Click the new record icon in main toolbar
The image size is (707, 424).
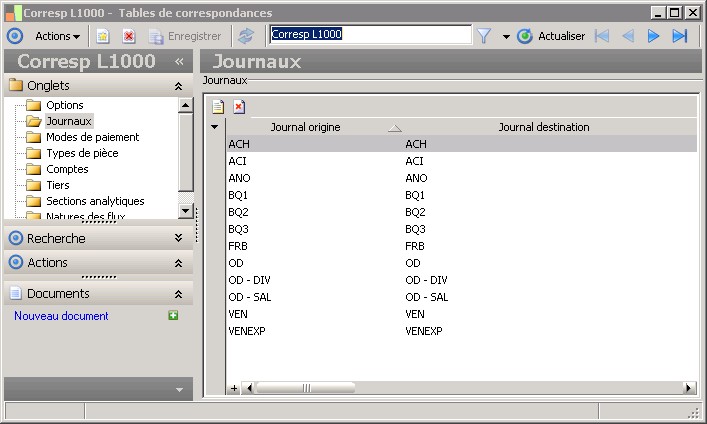click(x=103, y=36)
